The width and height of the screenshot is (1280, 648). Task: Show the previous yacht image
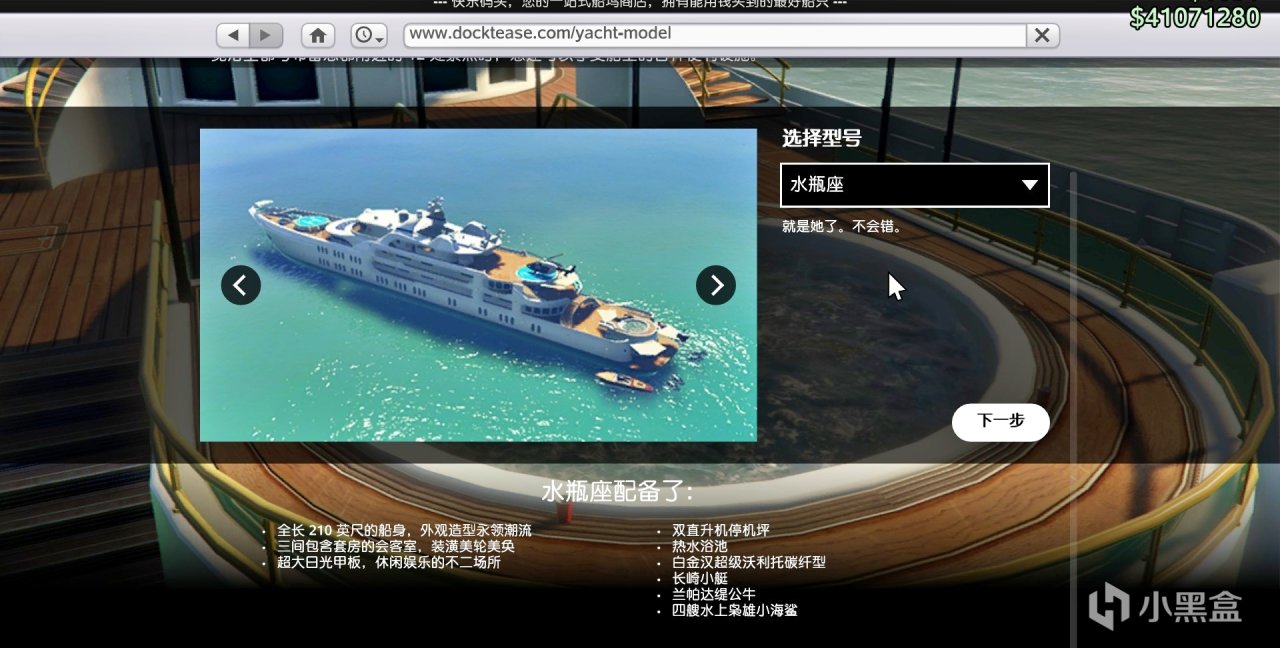click(x=241, y=285)
